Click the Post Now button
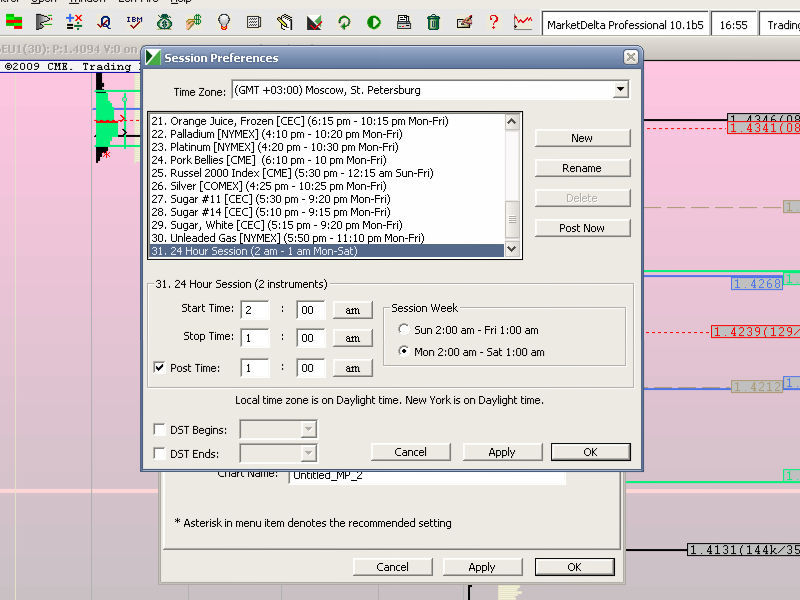The height and width of the screenshot is (600, 800). pos(582,228)
